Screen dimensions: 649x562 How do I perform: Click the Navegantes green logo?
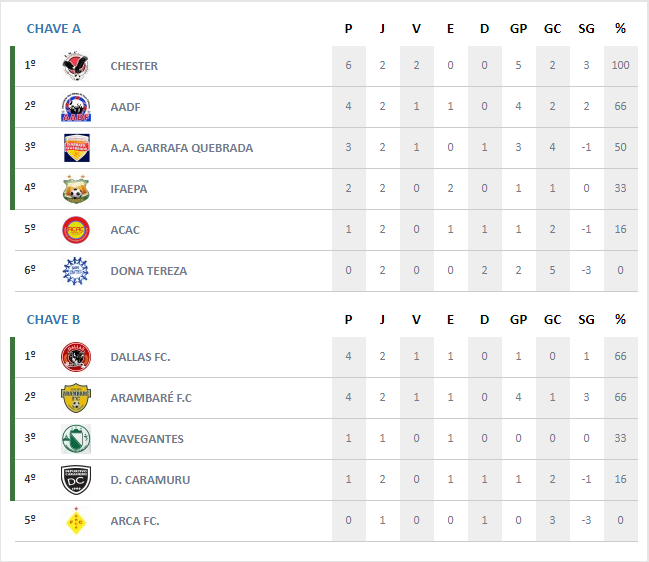76,439
